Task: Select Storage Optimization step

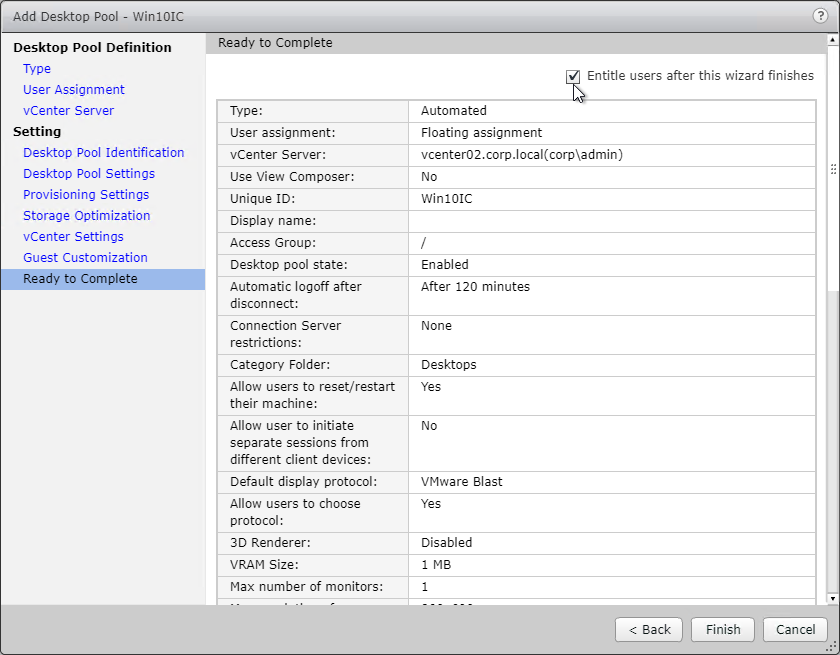Action: coord(87,215)
